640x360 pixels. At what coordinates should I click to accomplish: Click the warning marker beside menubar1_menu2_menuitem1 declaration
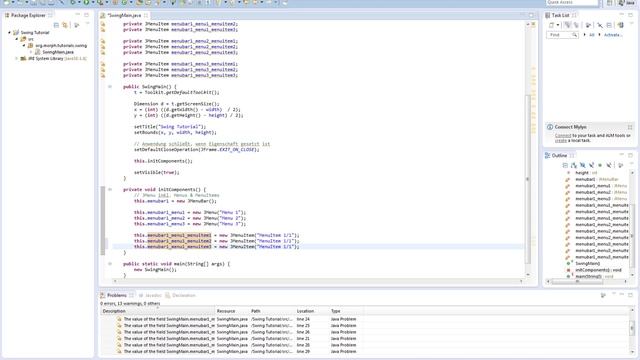tap(103, 41)
